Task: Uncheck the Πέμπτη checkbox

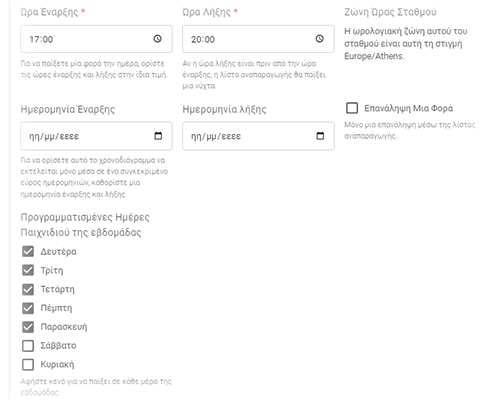Action: 28,308
